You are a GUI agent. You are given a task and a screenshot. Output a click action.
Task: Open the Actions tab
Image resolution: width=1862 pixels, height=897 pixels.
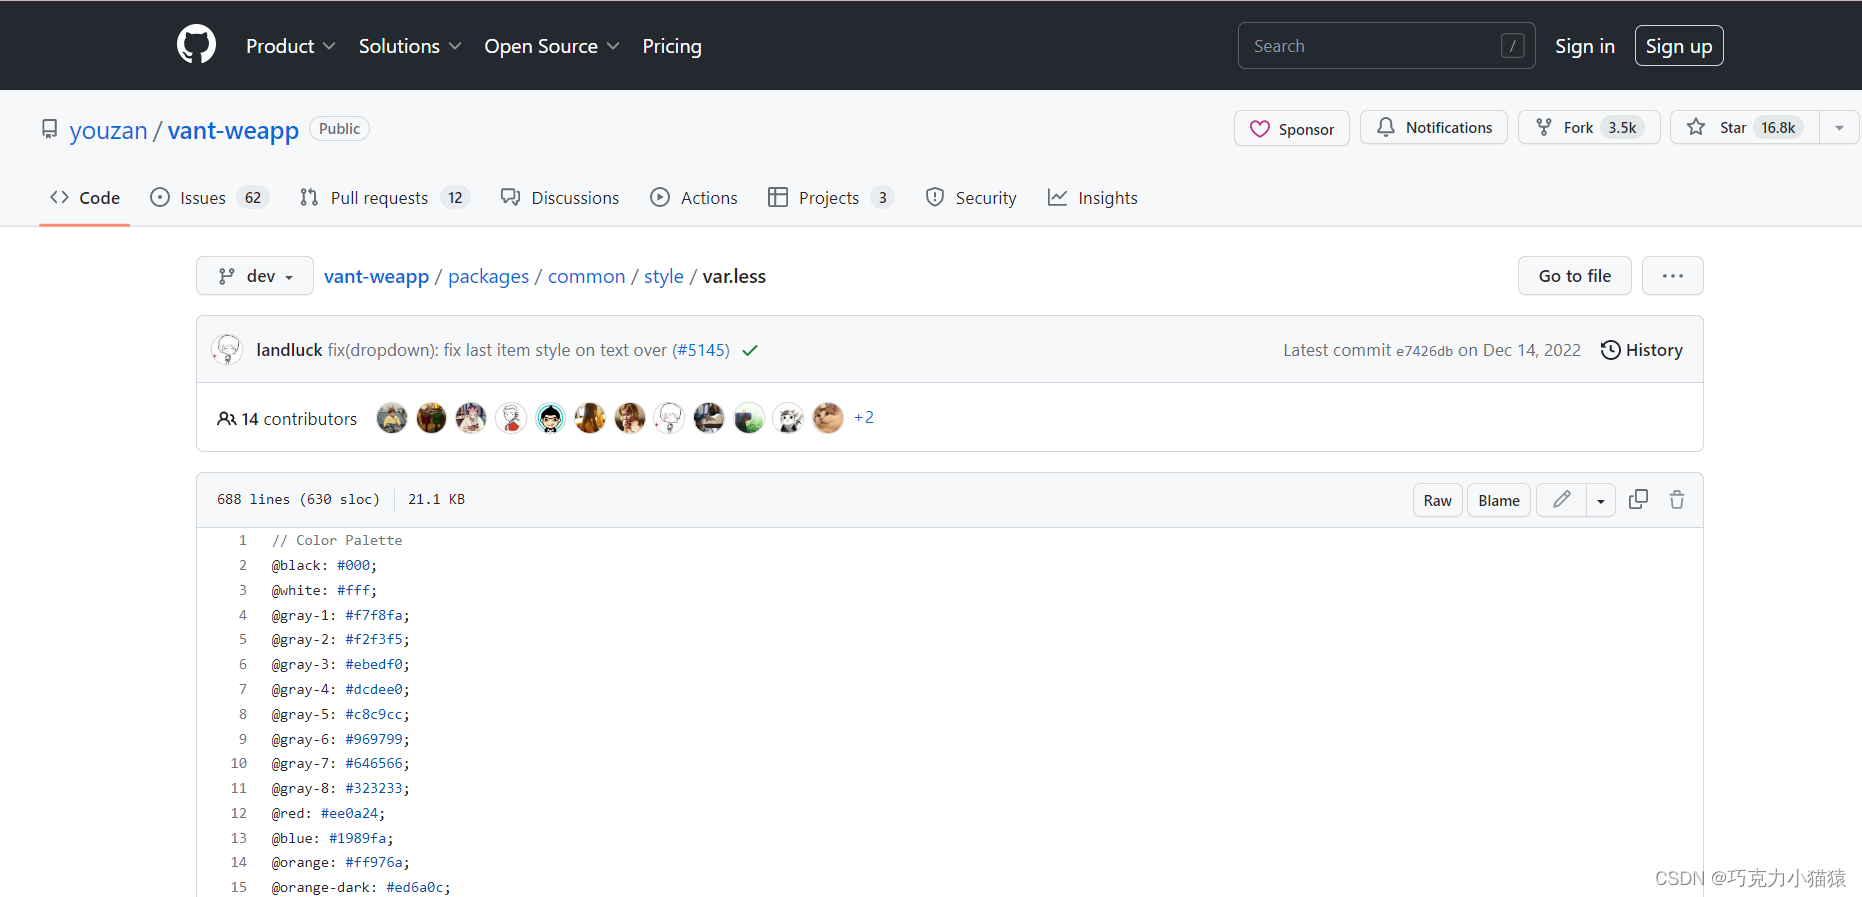[694, 198]
